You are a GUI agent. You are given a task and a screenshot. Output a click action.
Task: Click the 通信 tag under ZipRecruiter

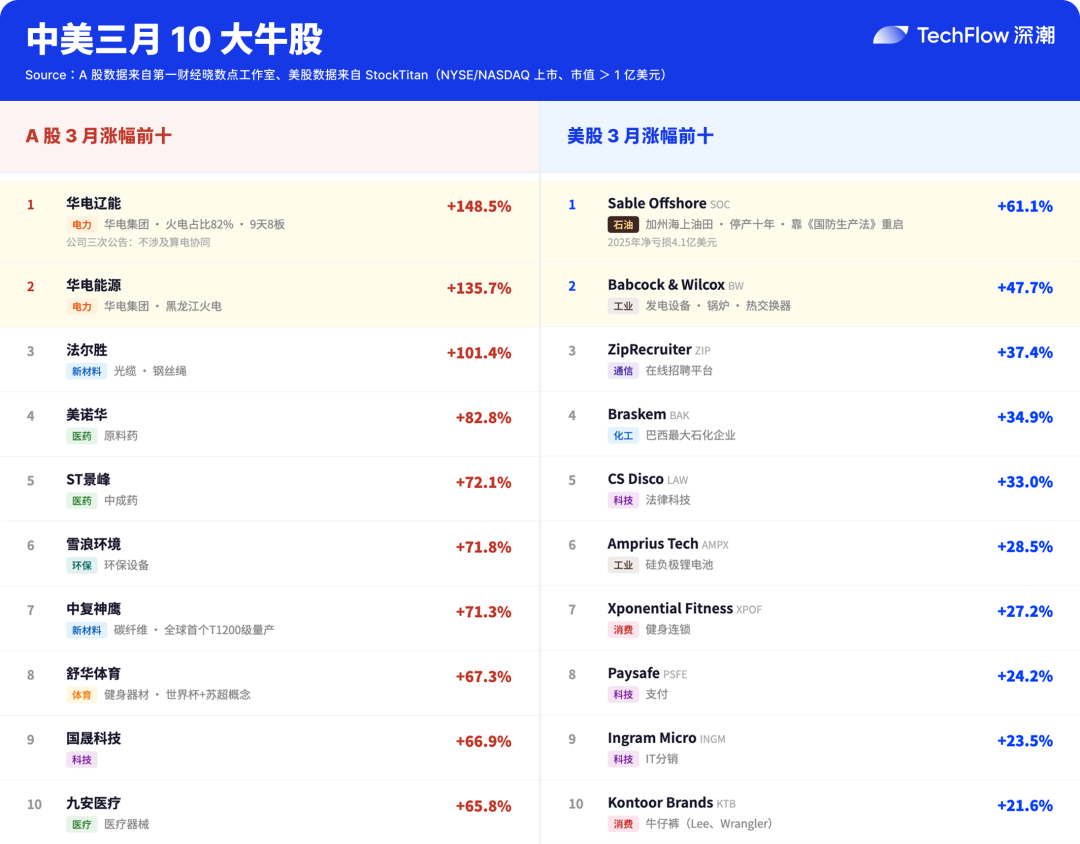pyautogui.click(x=623, y=371)
